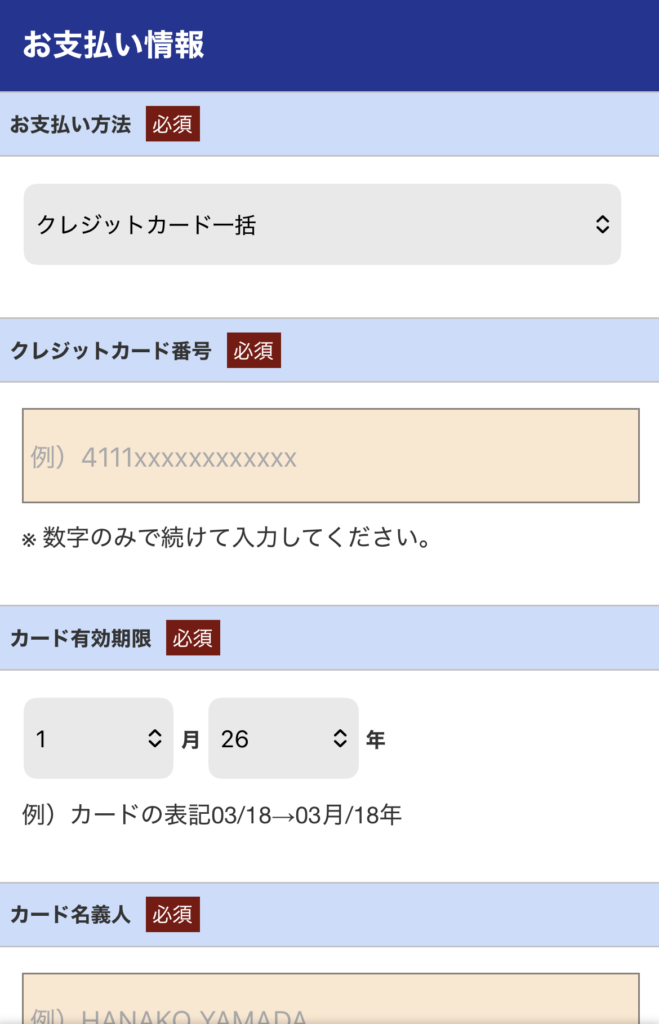Click the カード名義人 section label
Screen dimensions: 659x1024
pos(70,914)
